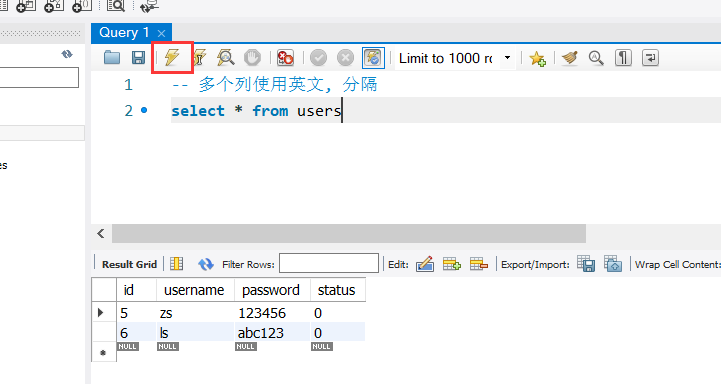Open the Limit to 1000 rows dropdown

point(507,58)
